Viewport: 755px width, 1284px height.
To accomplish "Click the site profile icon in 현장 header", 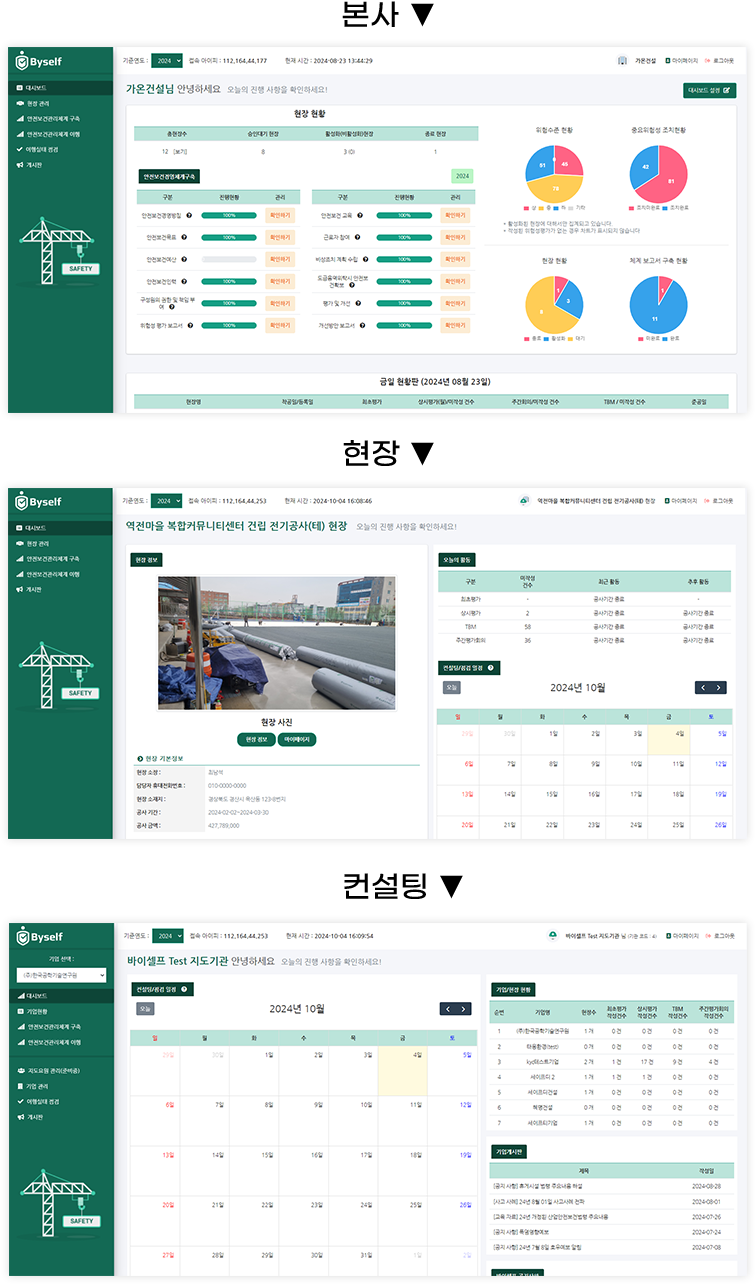I will [525, 500].
